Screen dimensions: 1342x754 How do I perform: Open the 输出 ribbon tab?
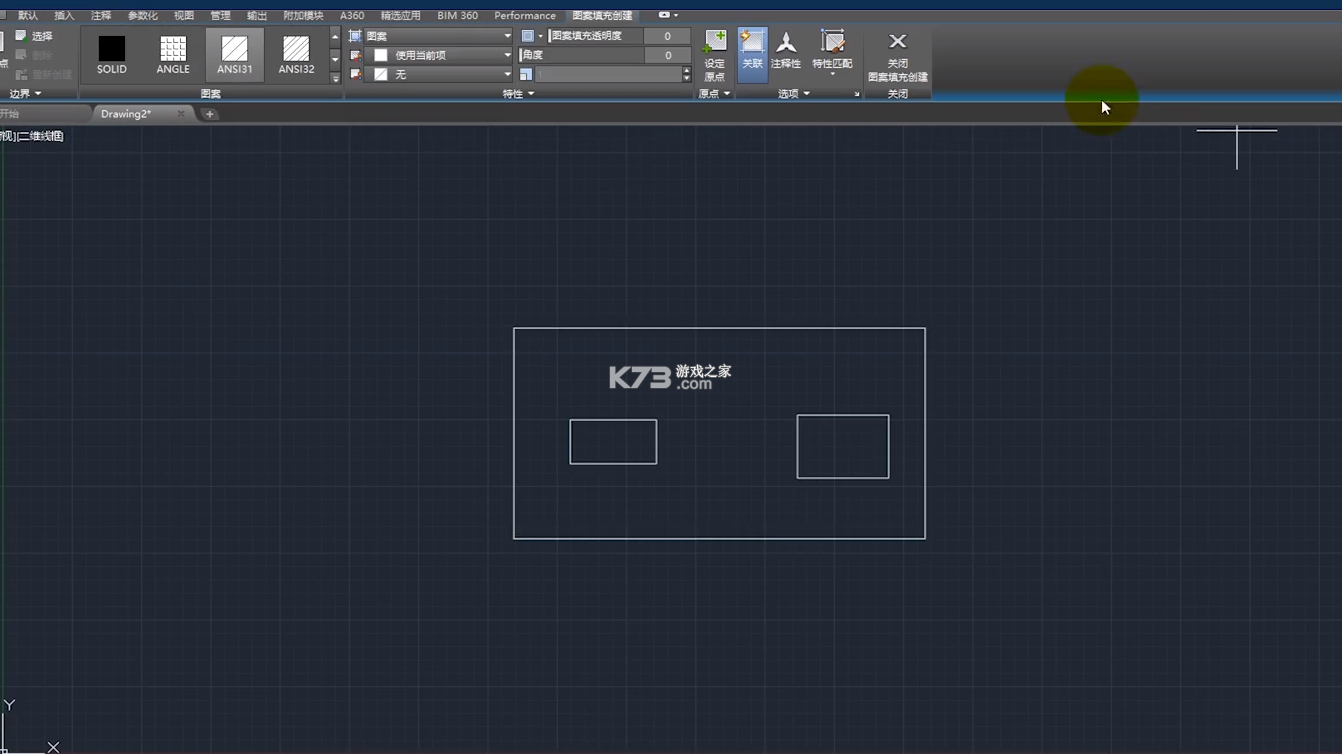(x=257, y=15)
